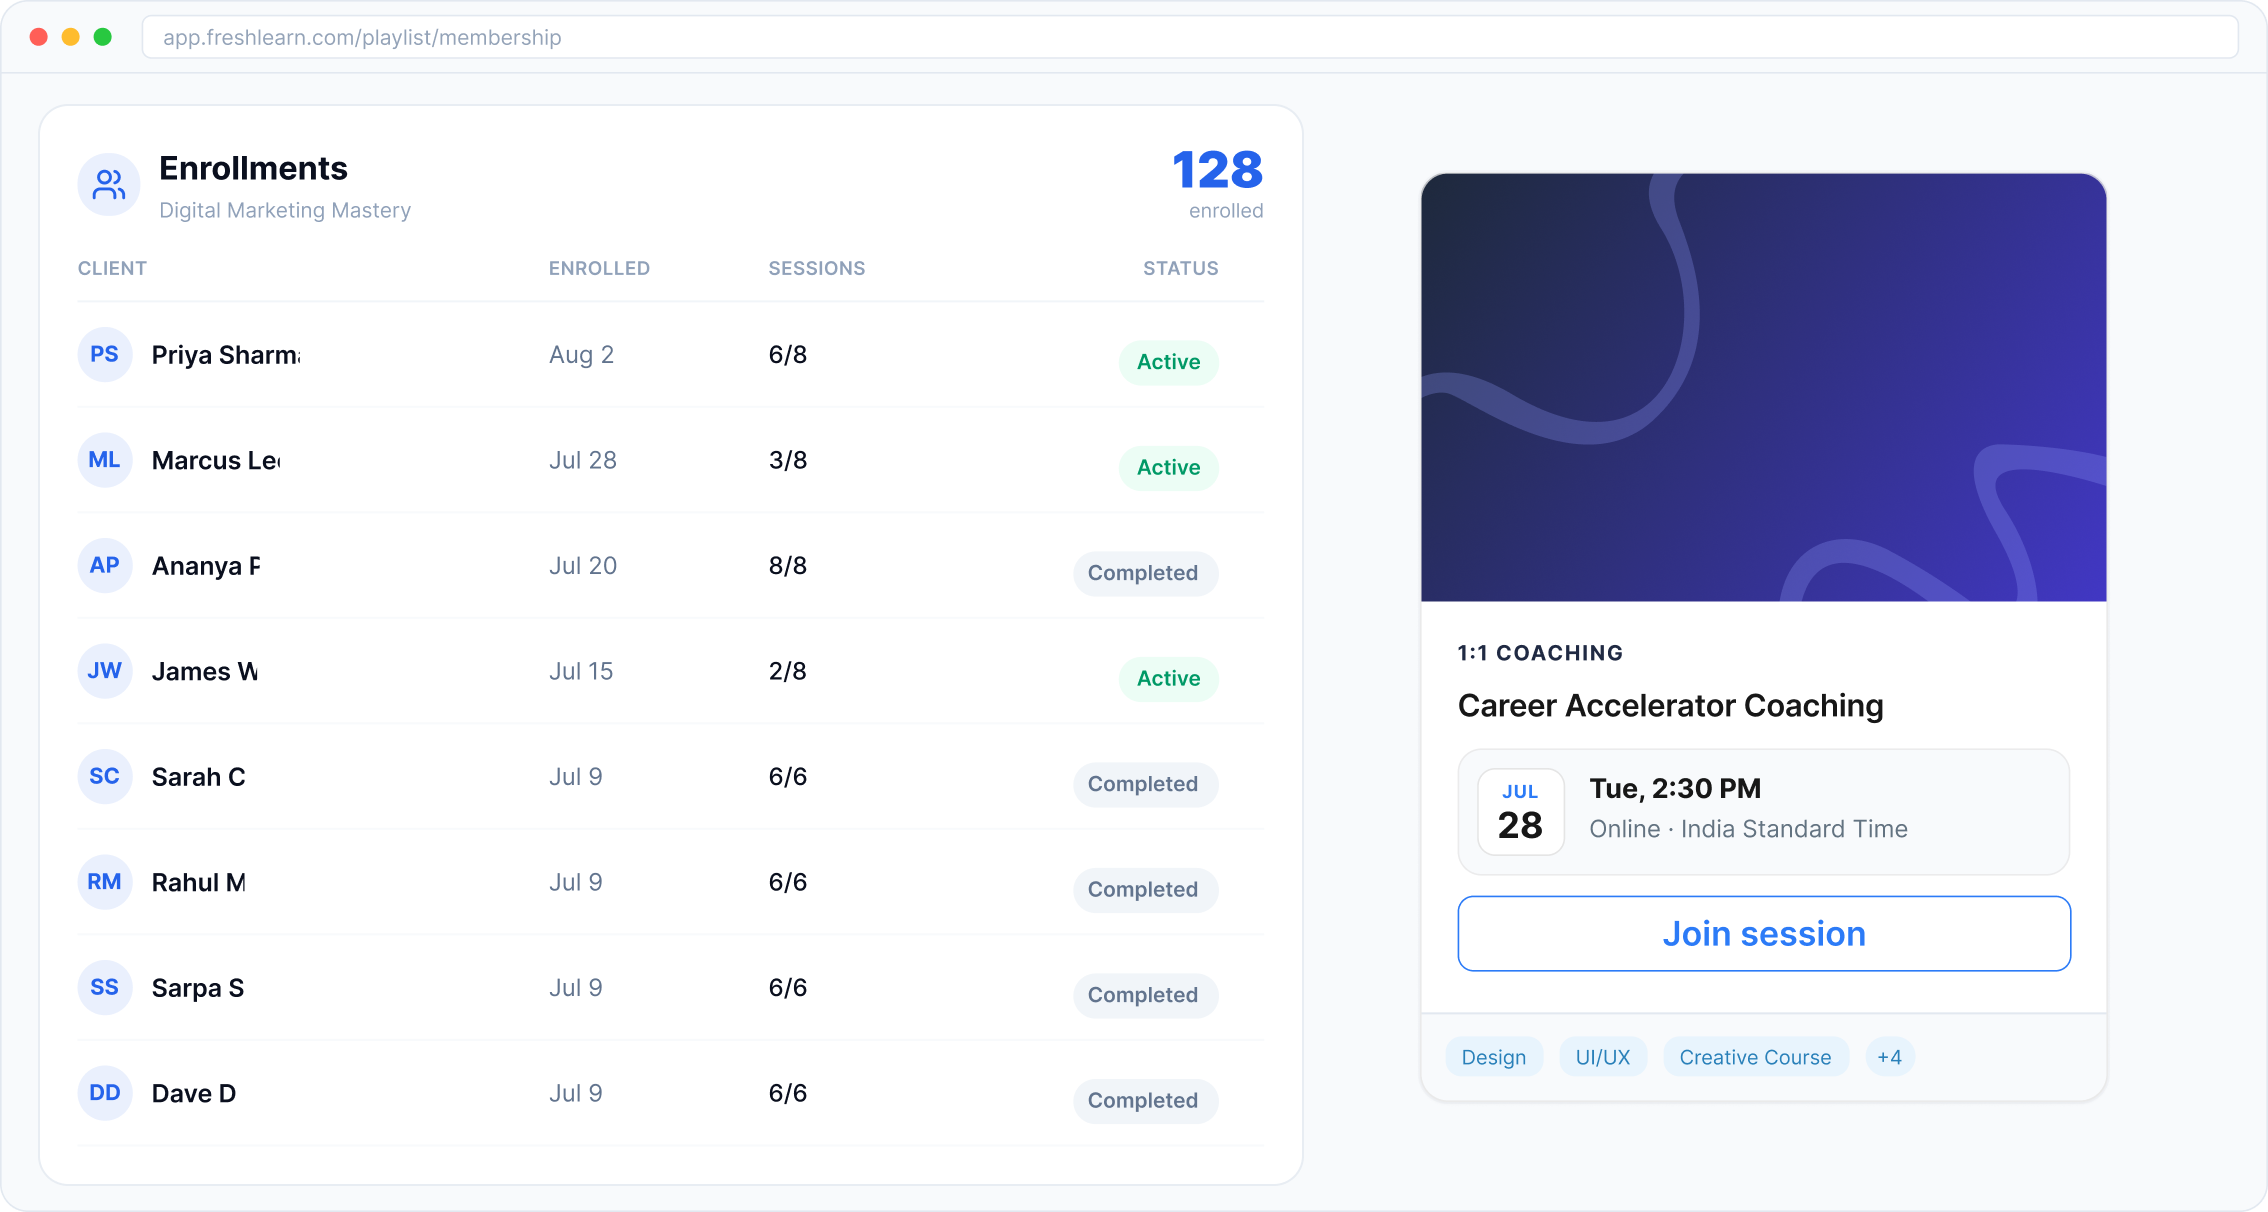The image size is (2268, 1212).
Task: Click the Career Accelerator Coaching title
Action: tap(1670, 706)
